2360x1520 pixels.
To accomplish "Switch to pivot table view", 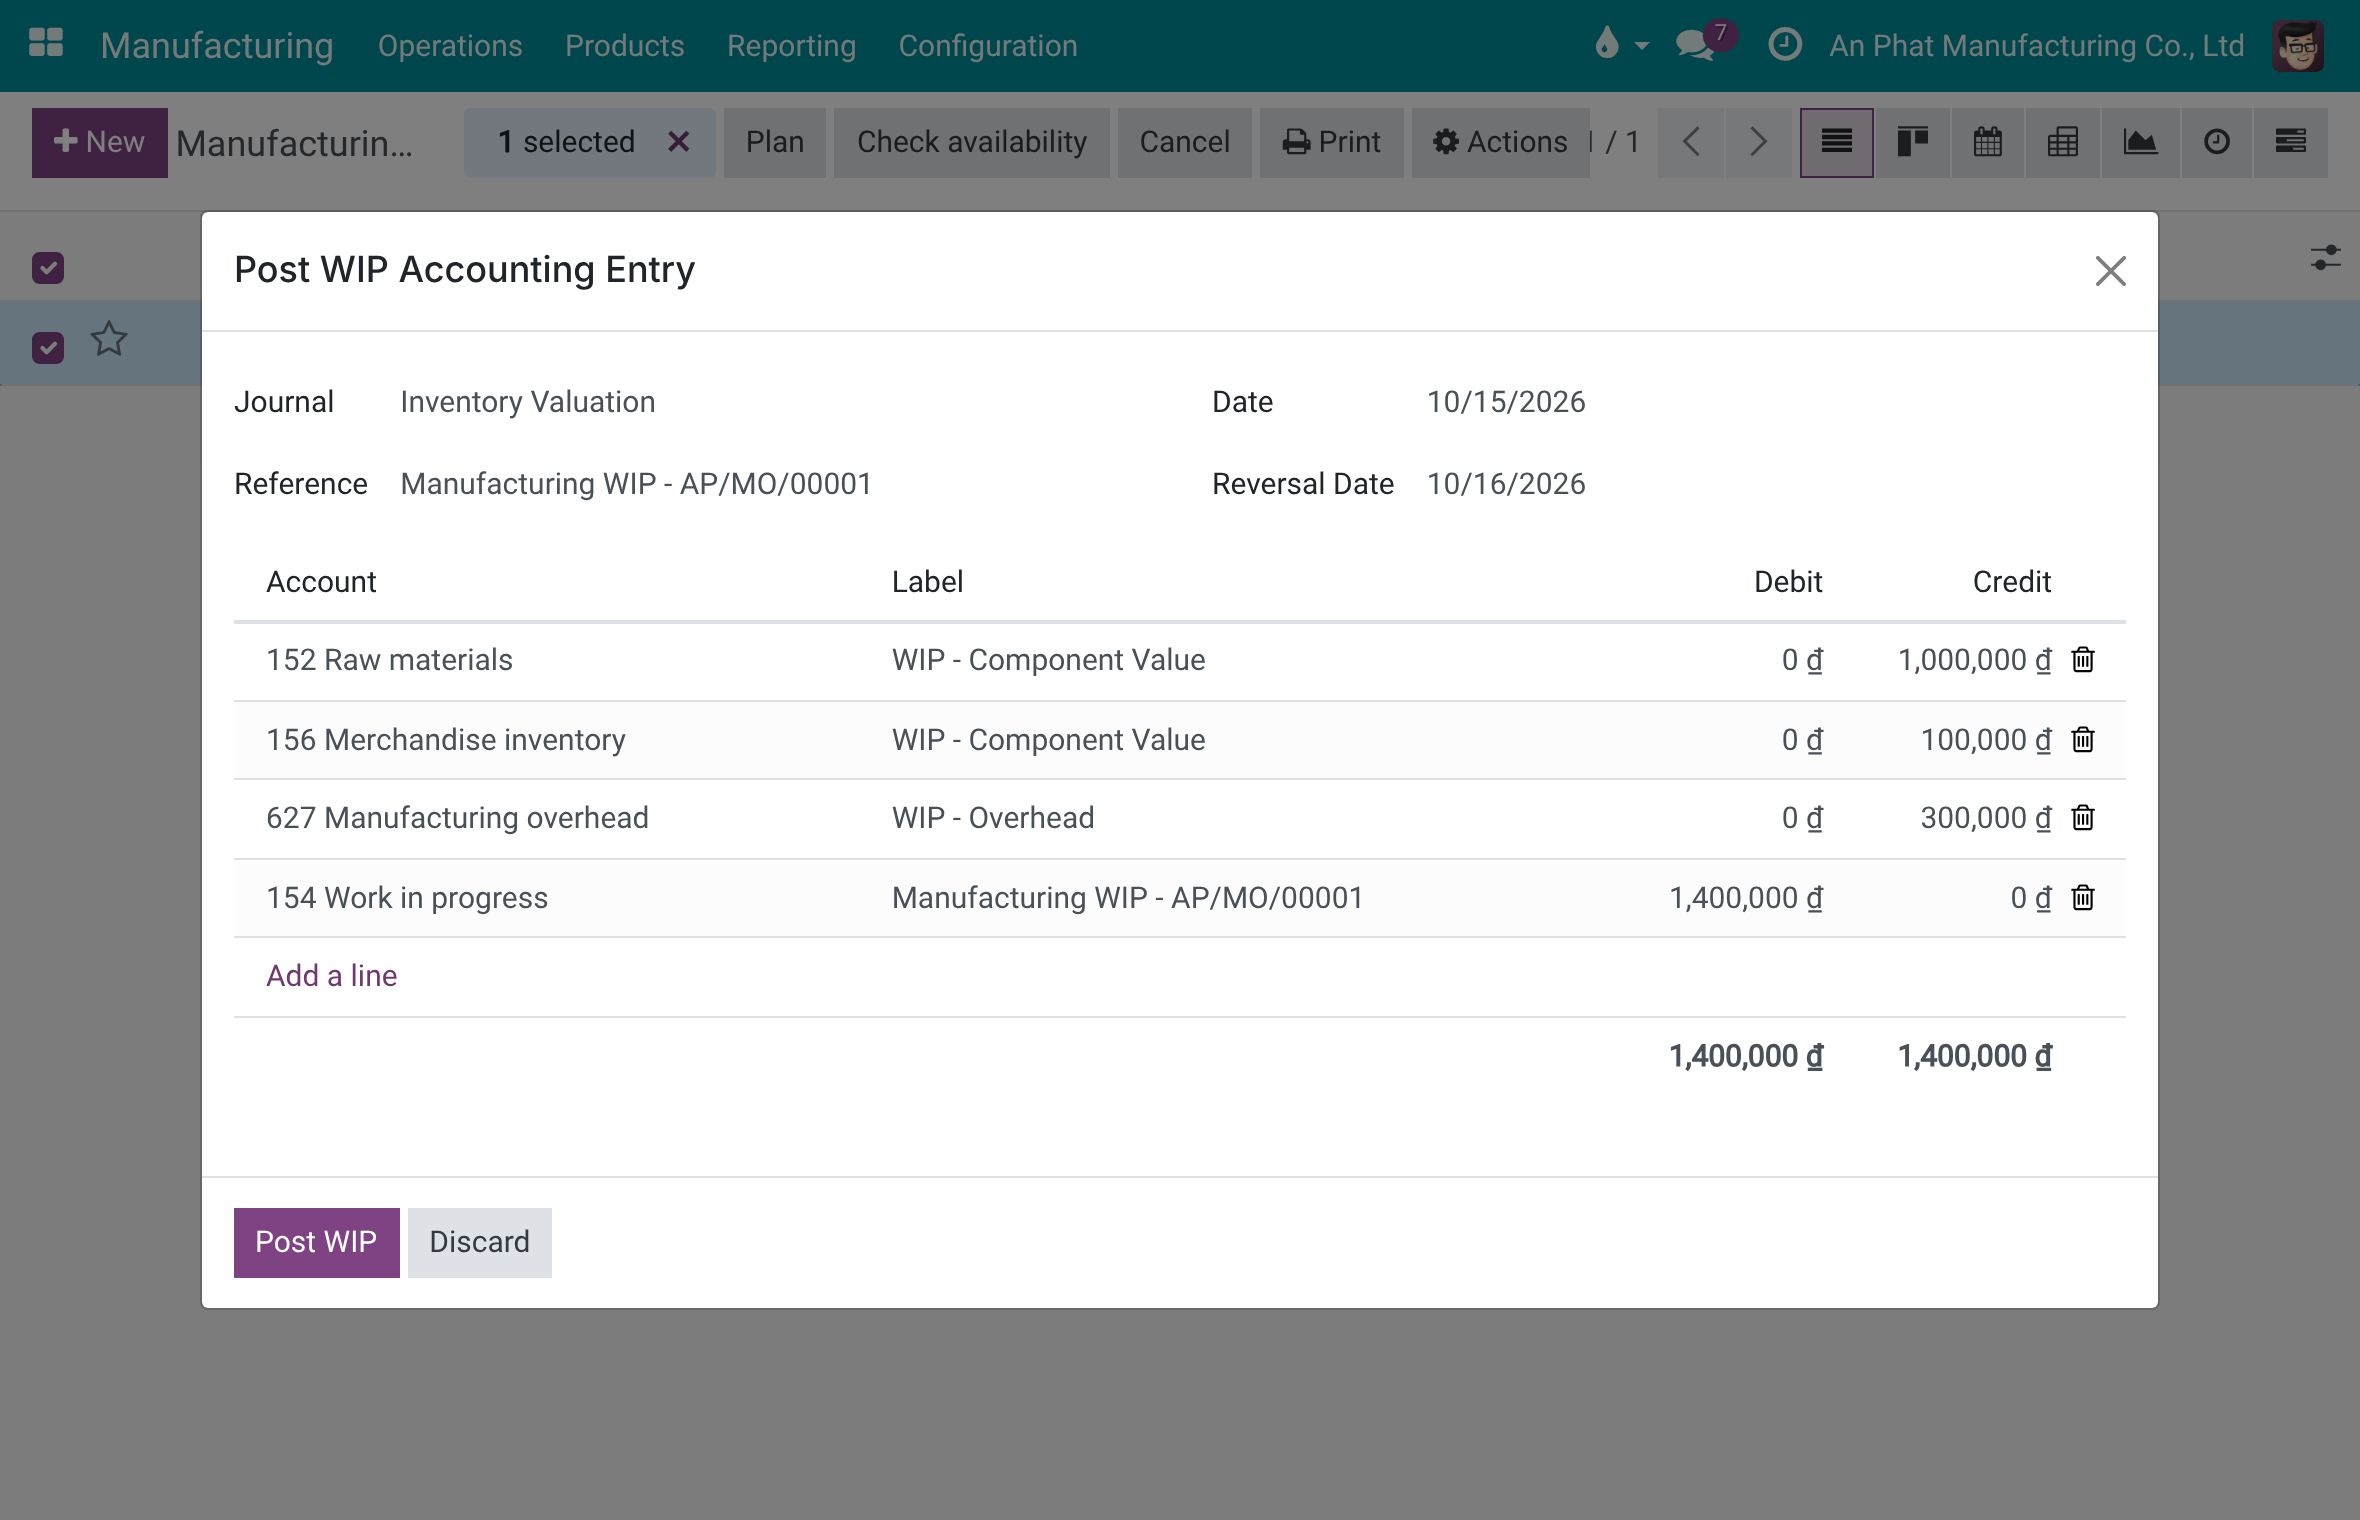I will point(2063,142).
